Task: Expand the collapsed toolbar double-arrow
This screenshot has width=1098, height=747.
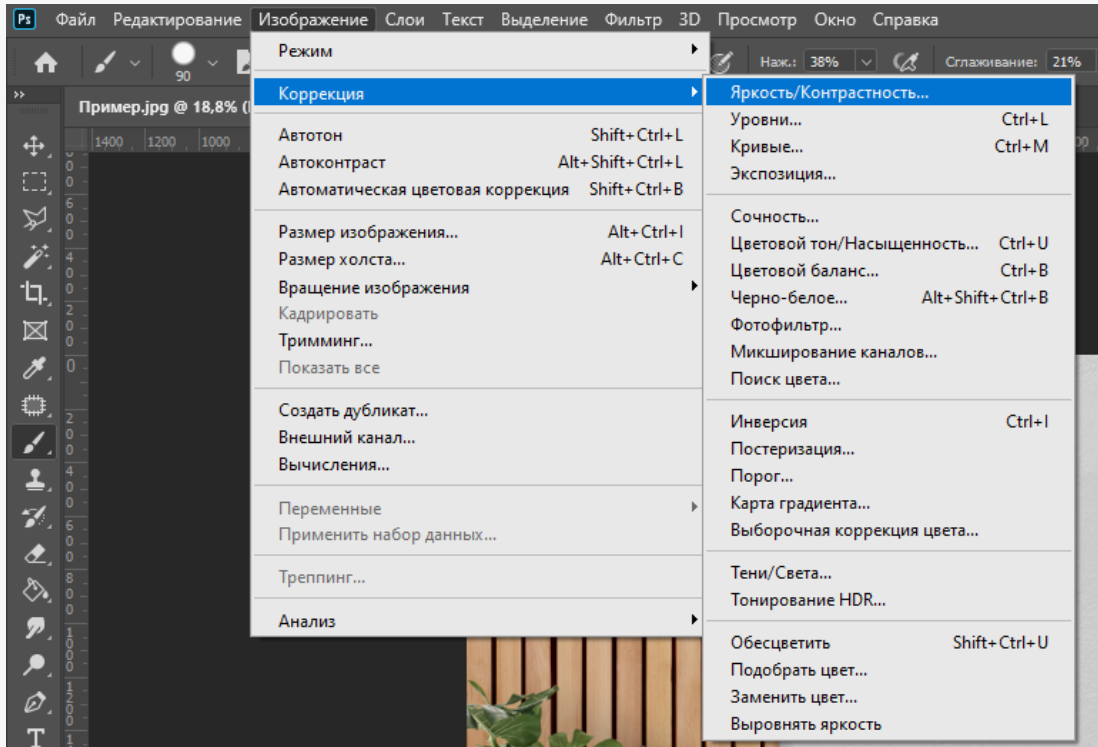Action: click(19, 94)
